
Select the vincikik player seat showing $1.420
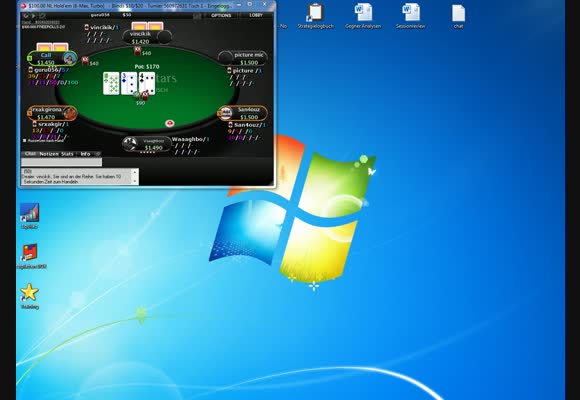point(147,37)
